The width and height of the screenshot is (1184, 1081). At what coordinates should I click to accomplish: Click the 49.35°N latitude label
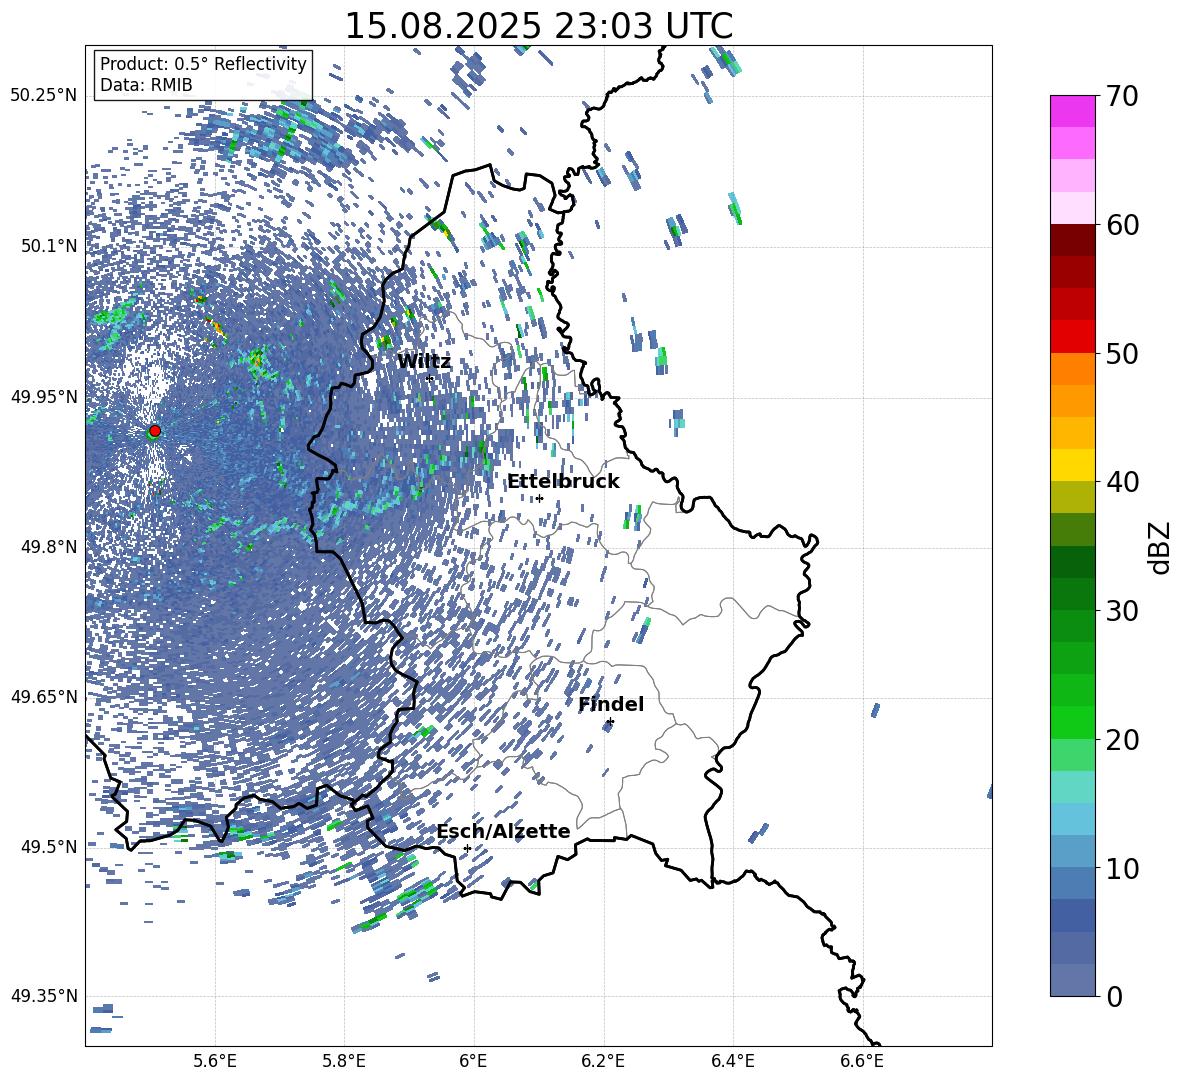click(44, 996)
